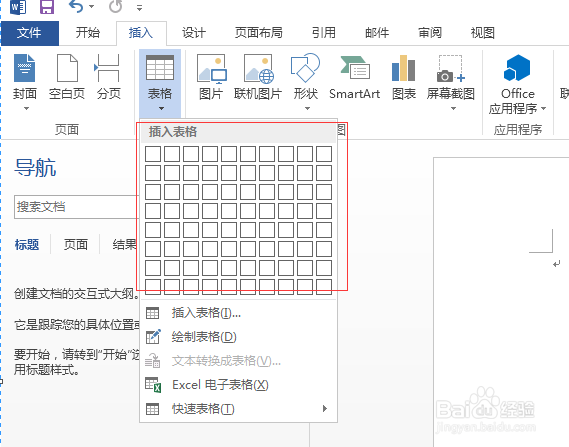Viewport: 569px width, 447px height.
Task: Click the 导航 pane title
Action: 35,168
